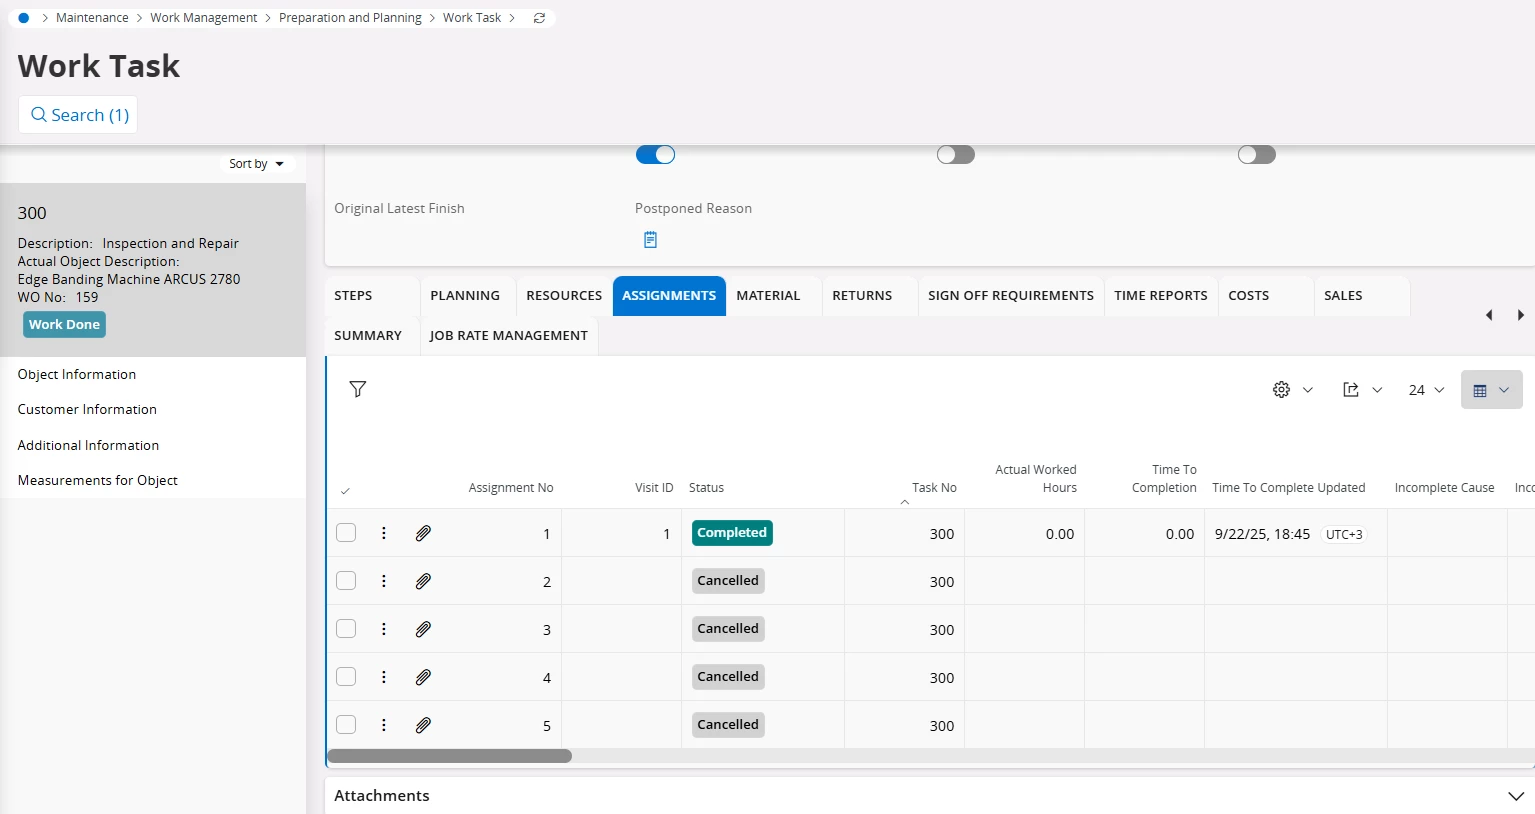Expand the view layout dropdown arrow
The image size is (1535, 814).
click(1504, 390)
